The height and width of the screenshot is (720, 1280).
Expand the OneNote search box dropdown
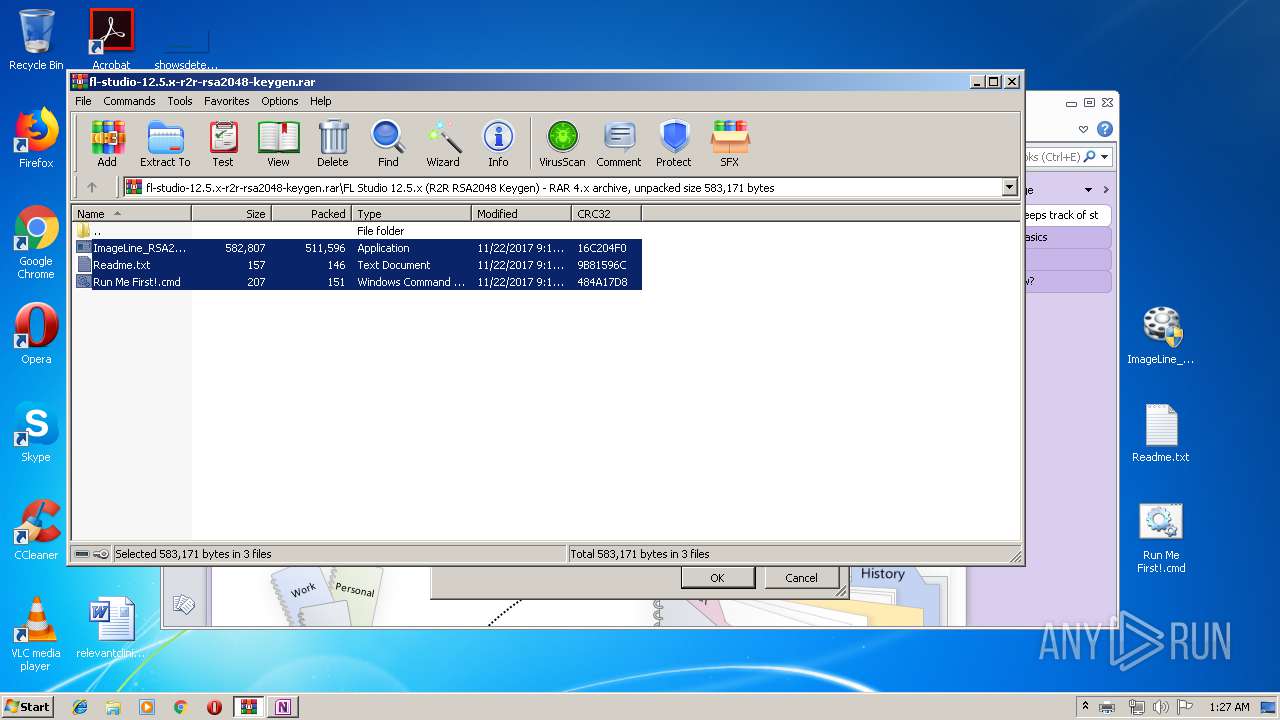click(1104, 157)
